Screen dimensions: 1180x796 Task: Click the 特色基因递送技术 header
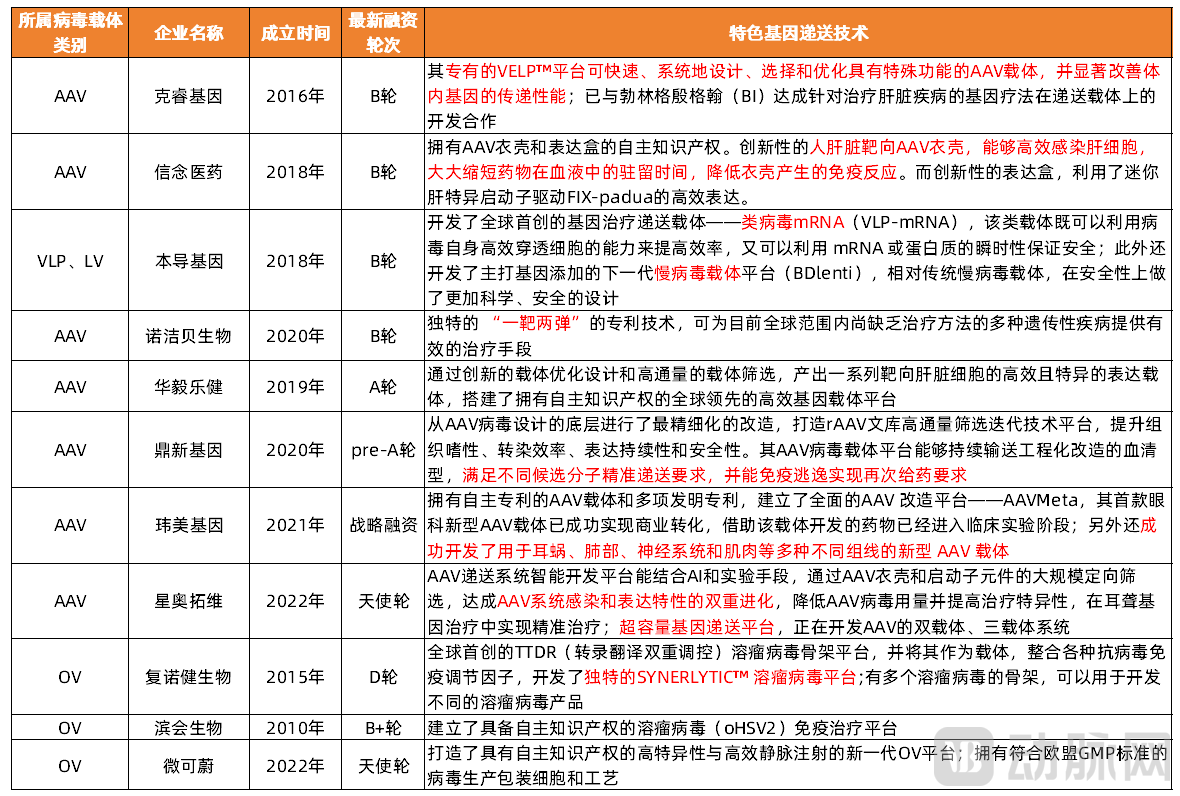tap(798, 33)
